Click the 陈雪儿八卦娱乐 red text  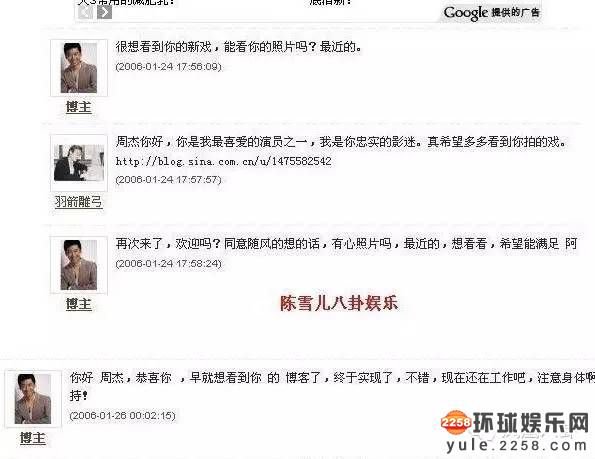coord(339,303)
